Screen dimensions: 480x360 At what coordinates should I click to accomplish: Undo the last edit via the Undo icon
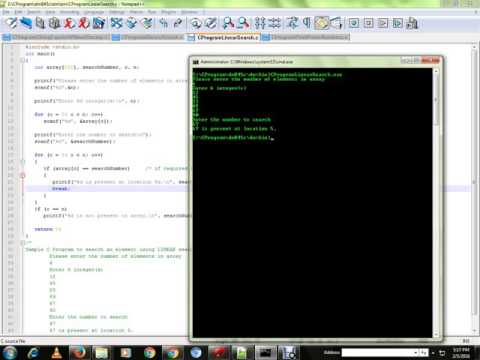[x=163, y=23]
